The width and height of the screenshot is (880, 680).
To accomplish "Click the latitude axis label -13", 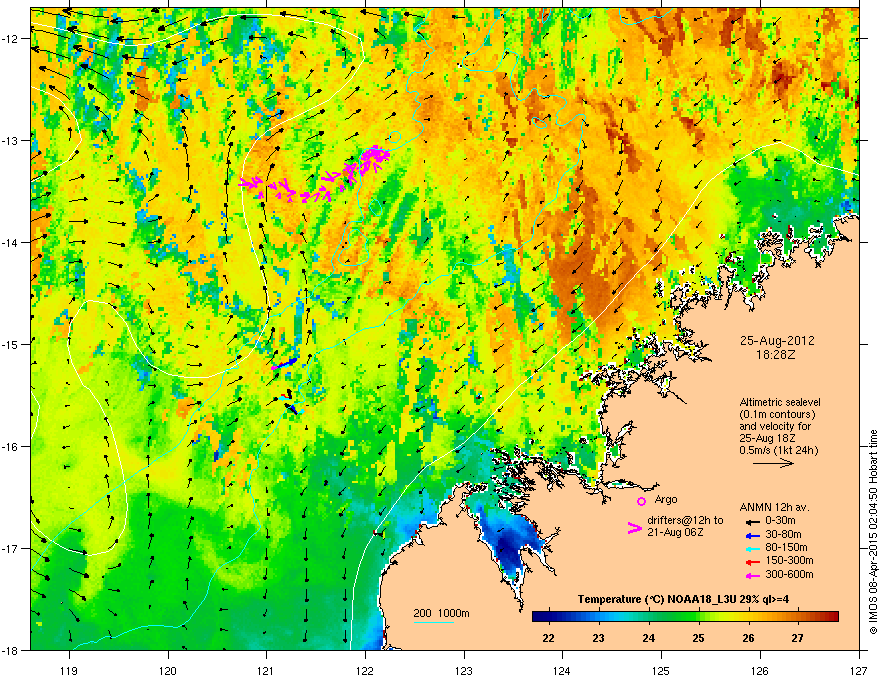I will tap(11, 141).
